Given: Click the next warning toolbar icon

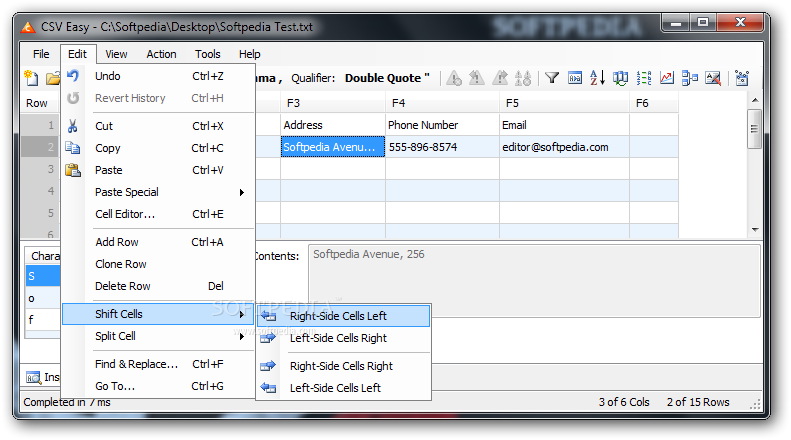Looking at the screenshot, I should 500,78.
